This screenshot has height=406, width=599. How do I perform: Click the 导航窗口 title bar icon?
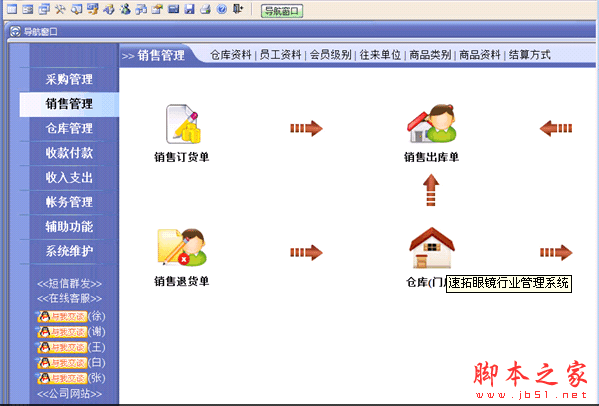point(15,31)
